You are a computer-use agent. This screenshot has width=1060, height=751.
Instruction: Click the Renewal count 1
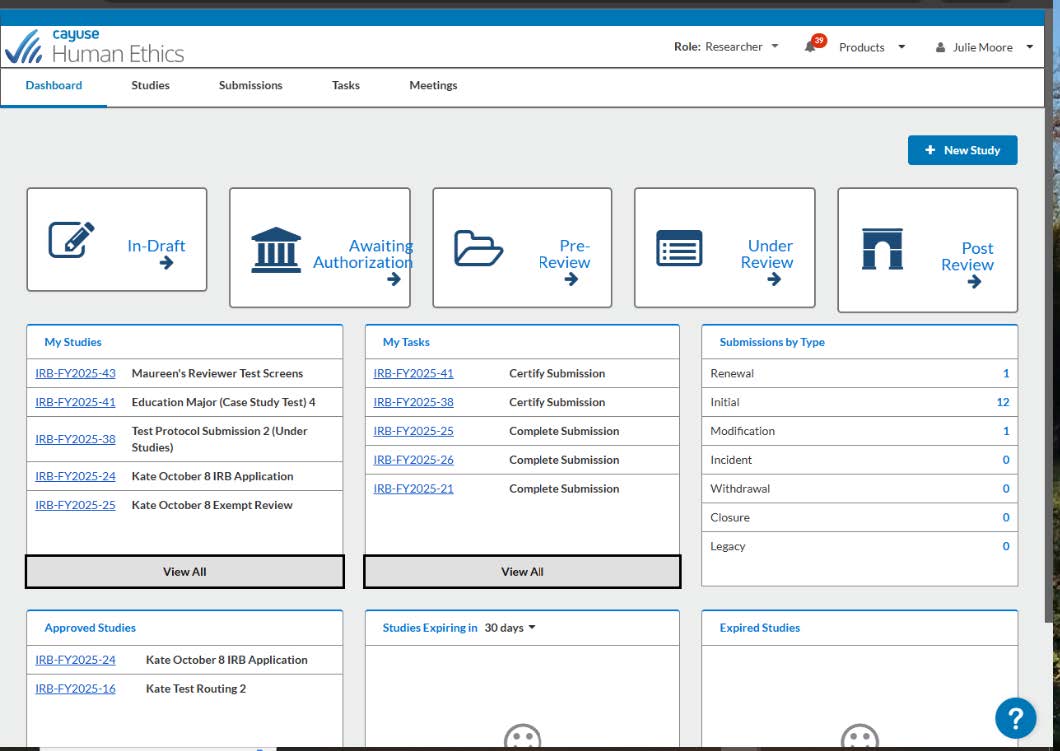1006,373
